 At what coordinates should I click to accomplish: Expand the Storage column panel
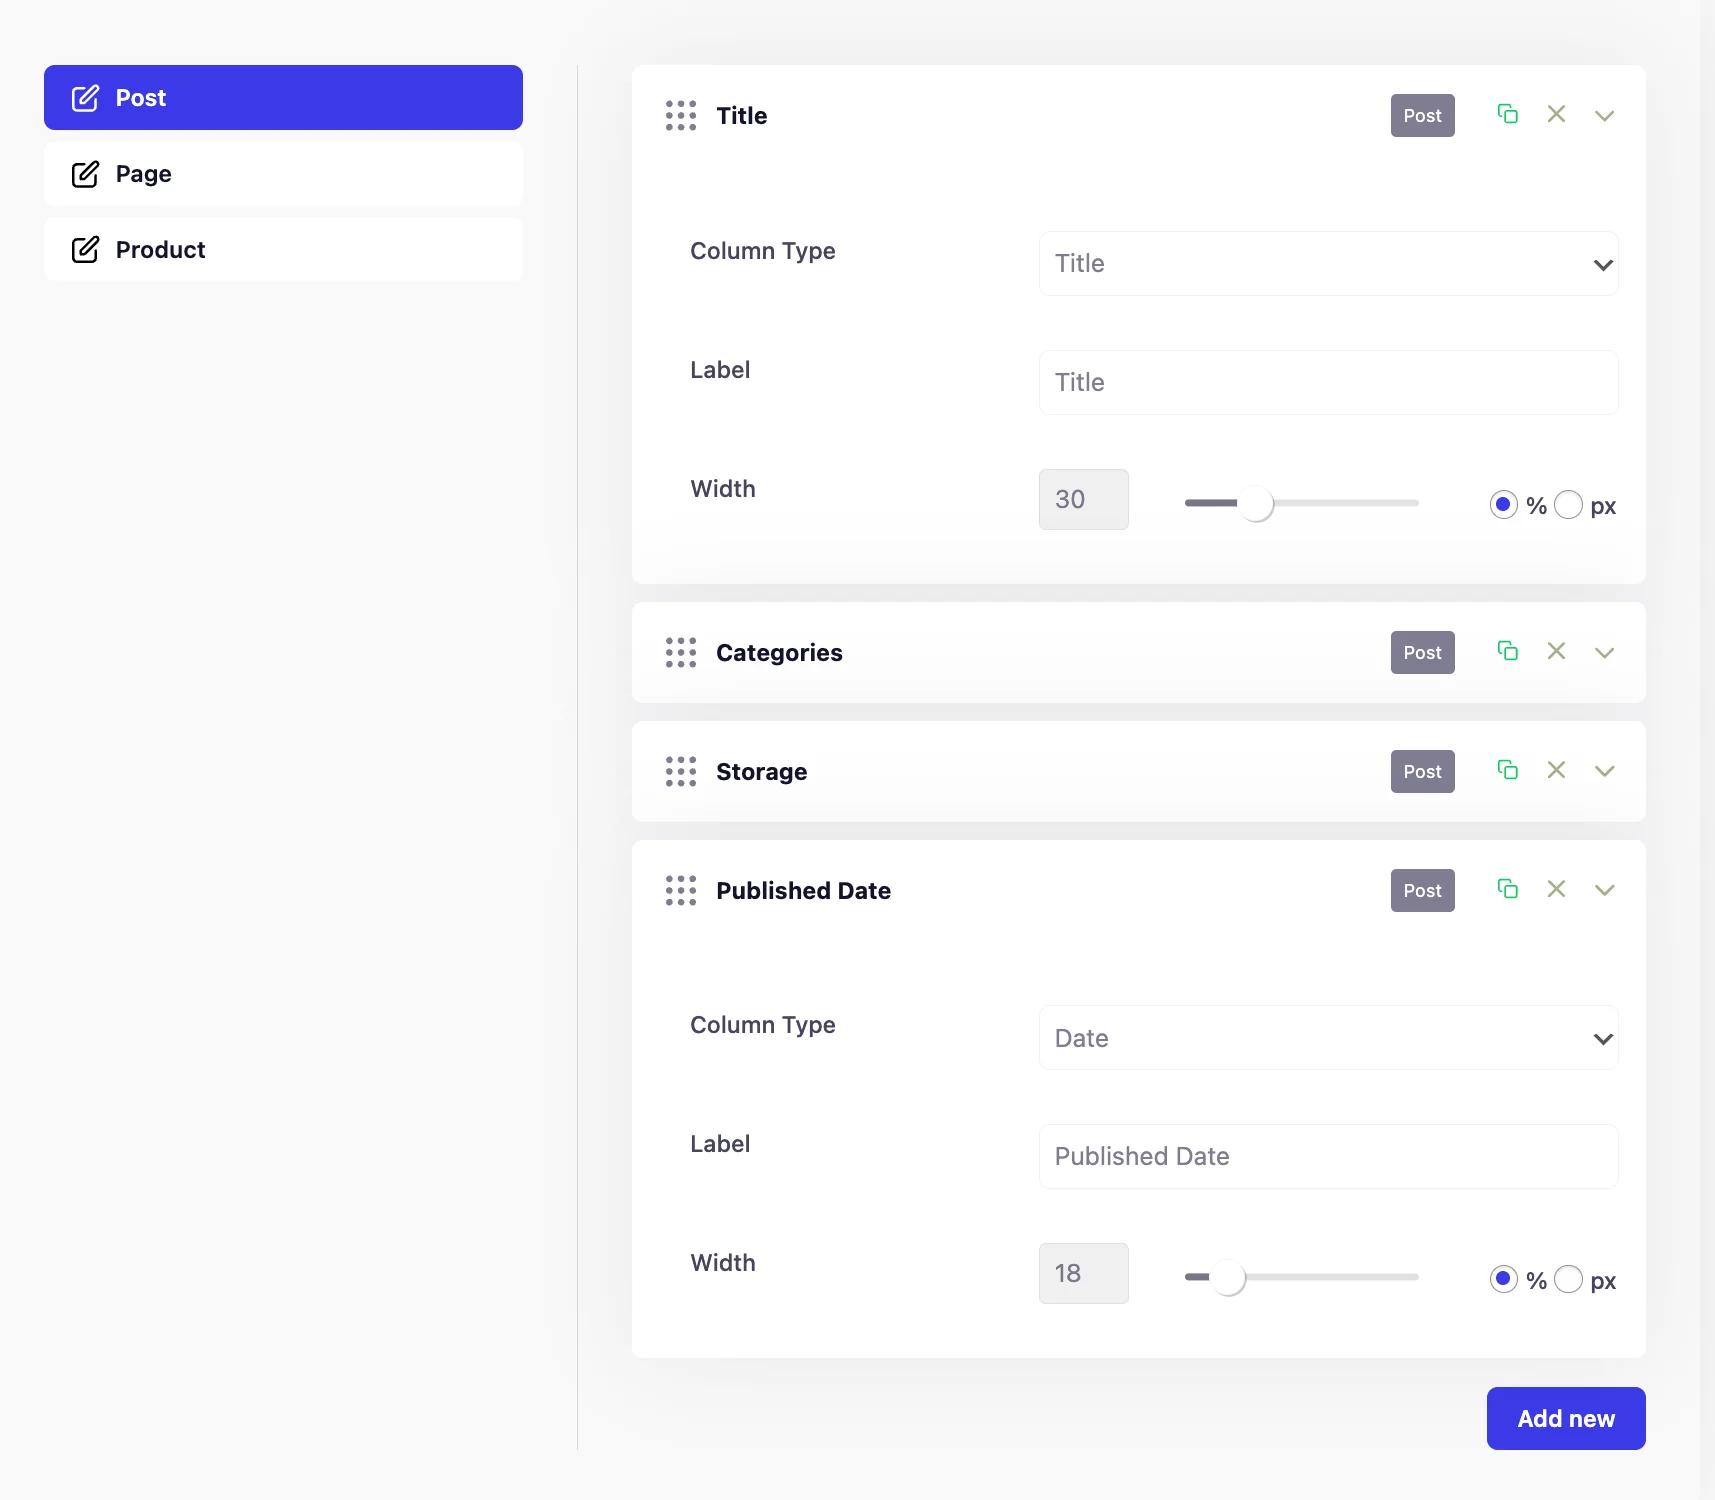(1605, 771)
